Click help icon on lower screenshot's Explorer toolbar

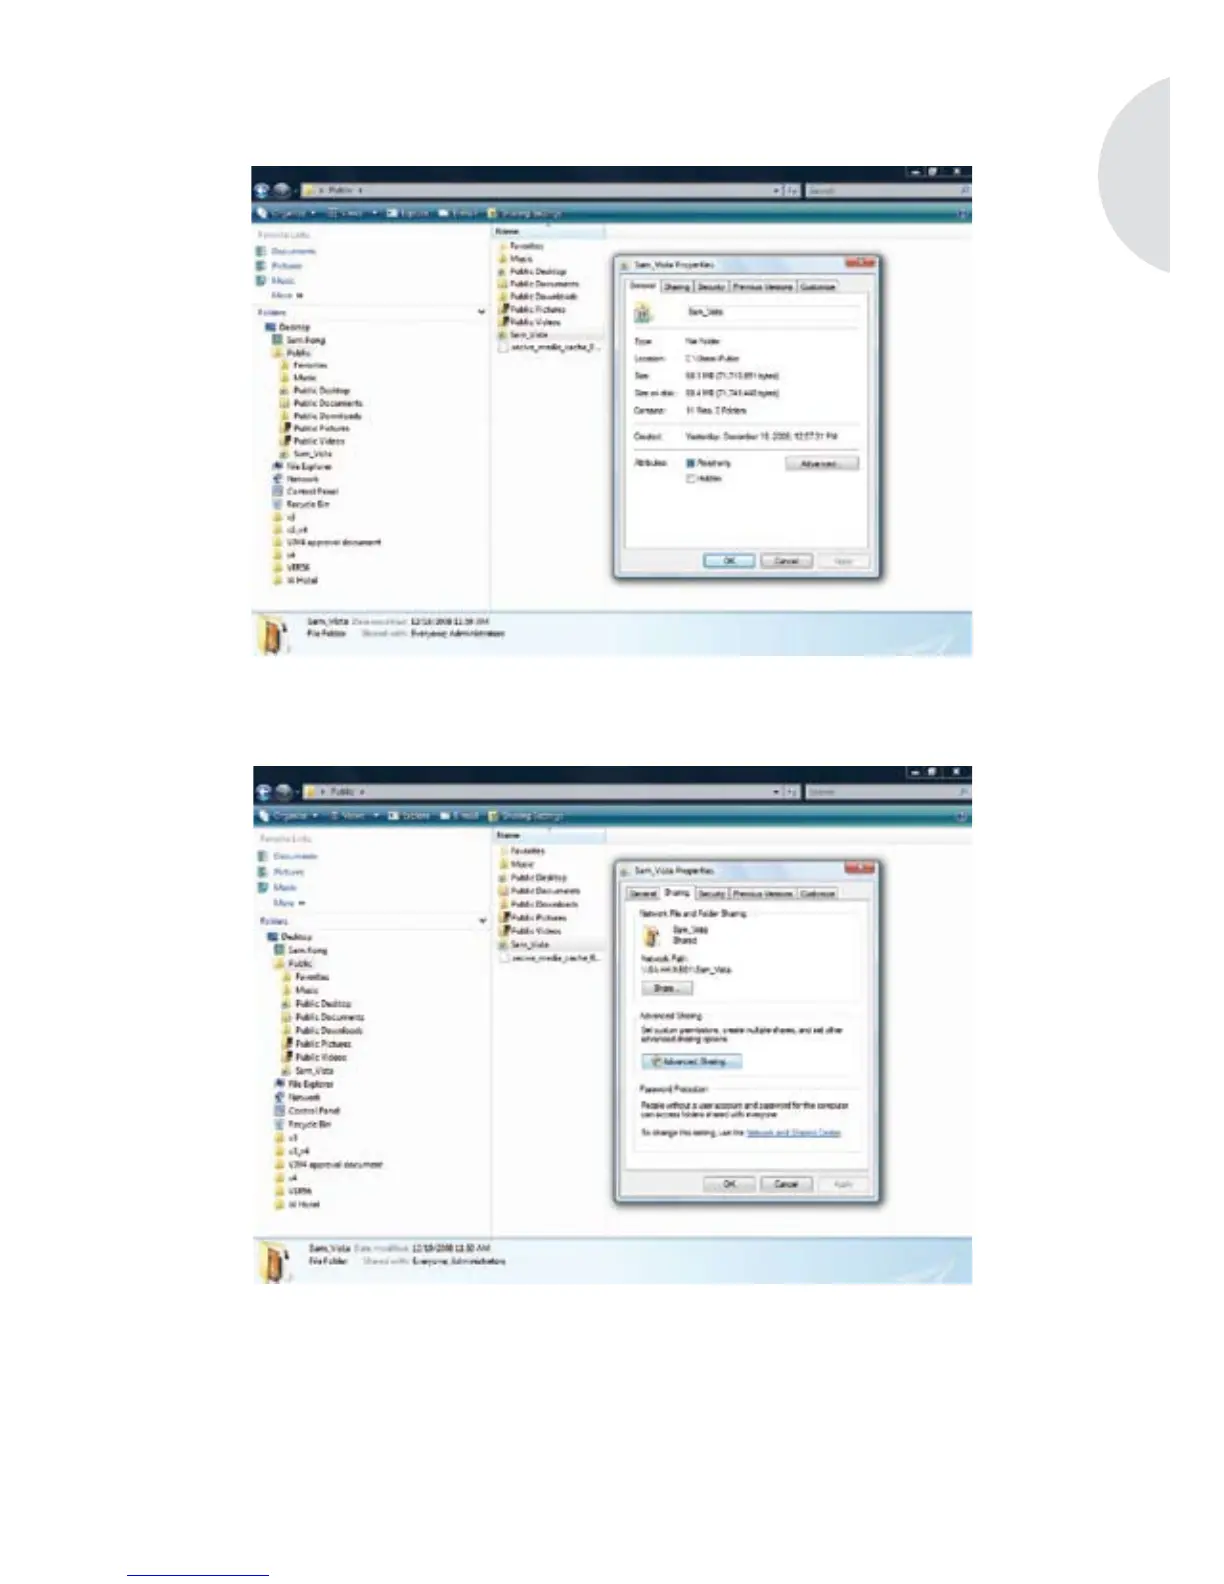tap(963, 816)
